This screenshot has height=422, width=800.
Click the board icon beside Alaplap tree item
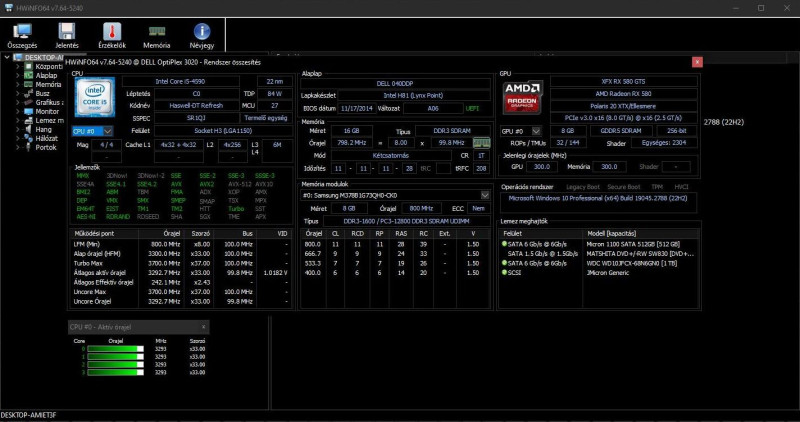coord(28,76)
